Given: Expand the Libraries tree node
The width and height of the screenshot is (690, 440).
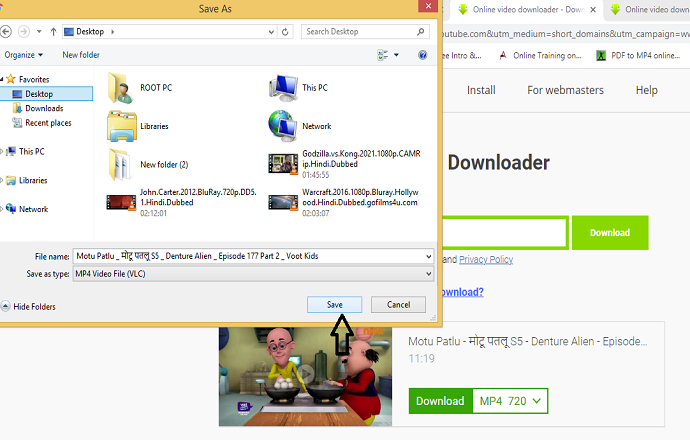Looking at the screenshot, I should coord(1,180).
